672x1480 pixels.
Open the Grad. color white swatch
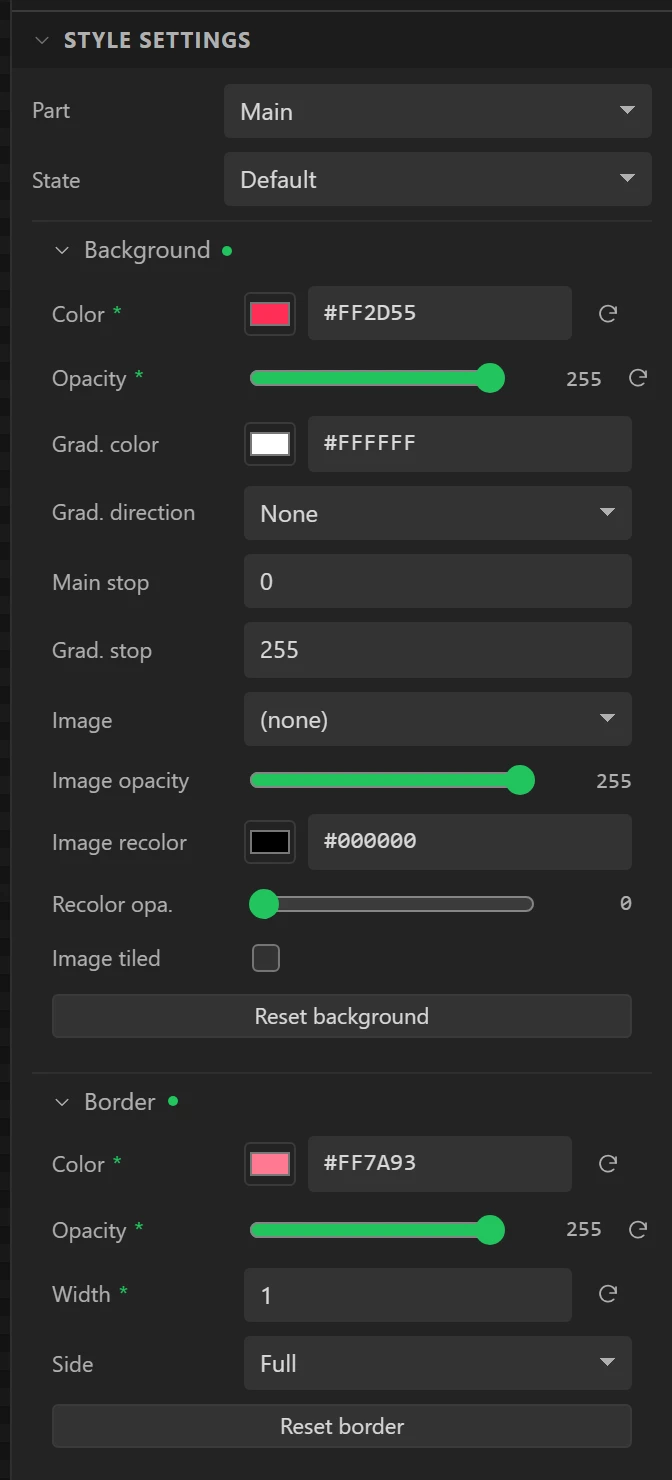(270, 444)
